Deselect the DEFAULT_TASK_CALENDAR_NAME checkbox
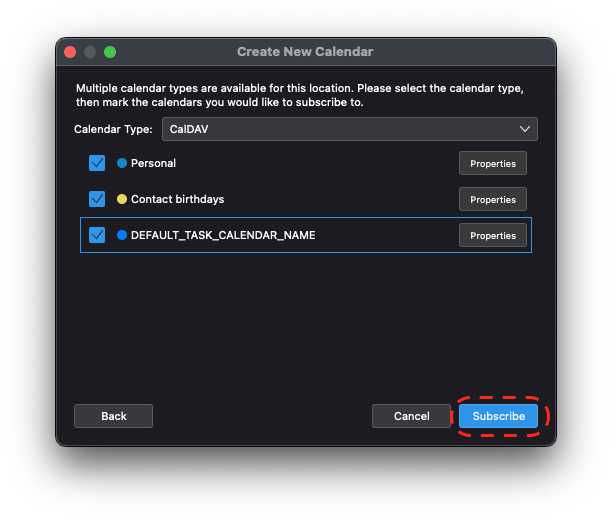This screenshot has width=612, height=520. (97, 235)
